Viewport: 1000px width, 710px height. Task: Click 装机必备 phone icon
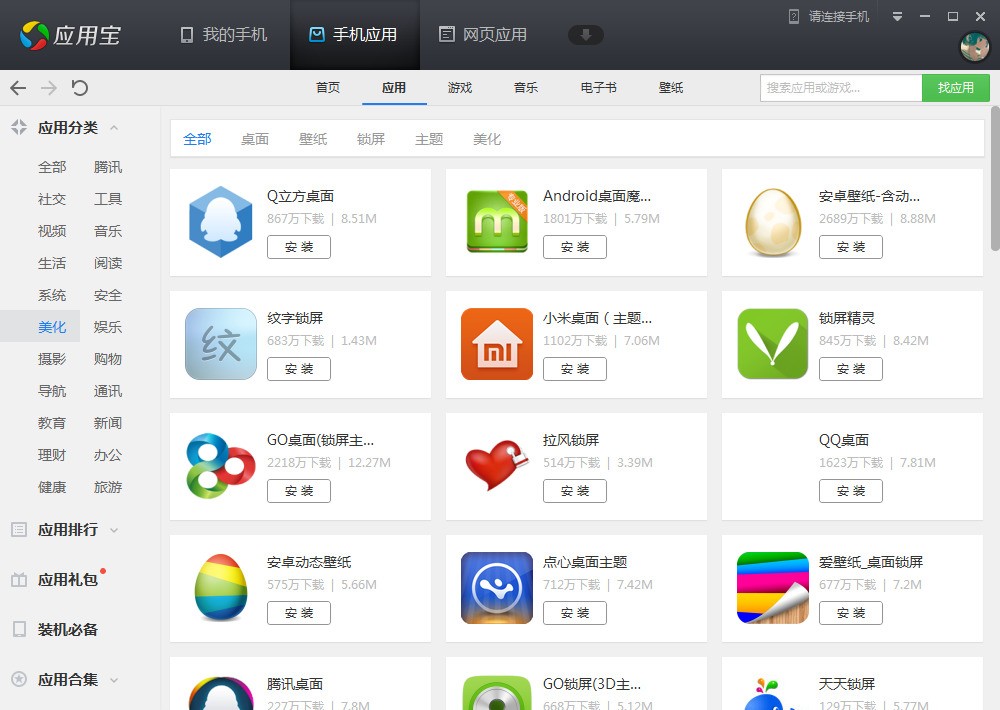[x=19, y=630]
